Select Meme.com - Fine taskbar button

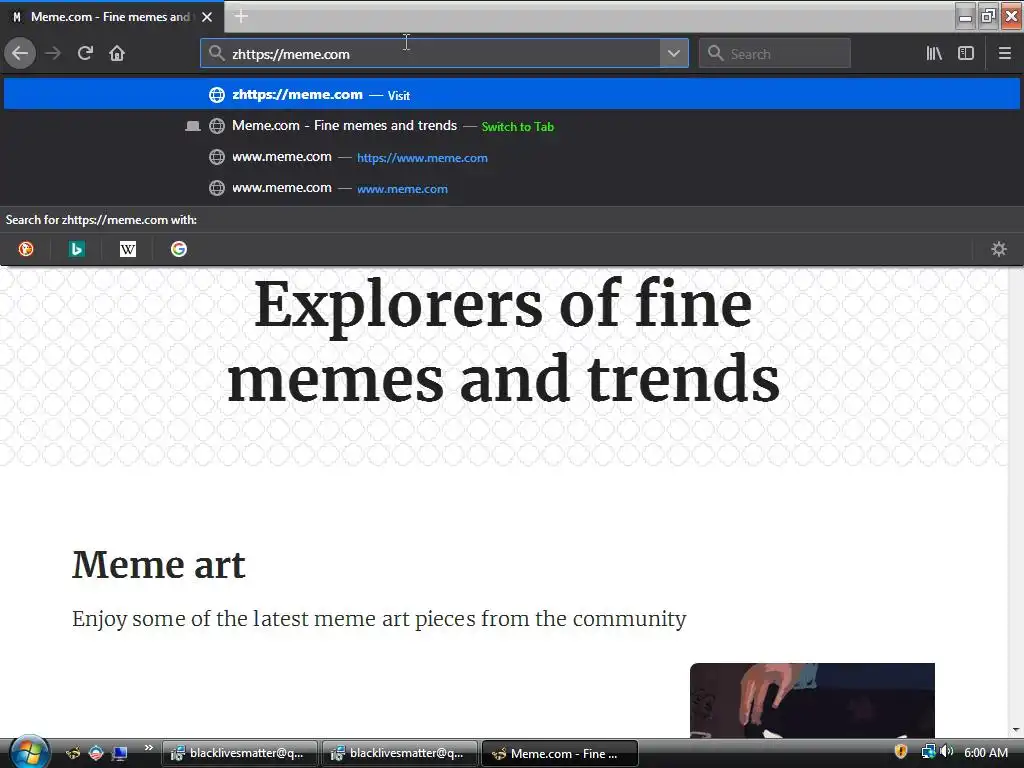coord(559,753)
